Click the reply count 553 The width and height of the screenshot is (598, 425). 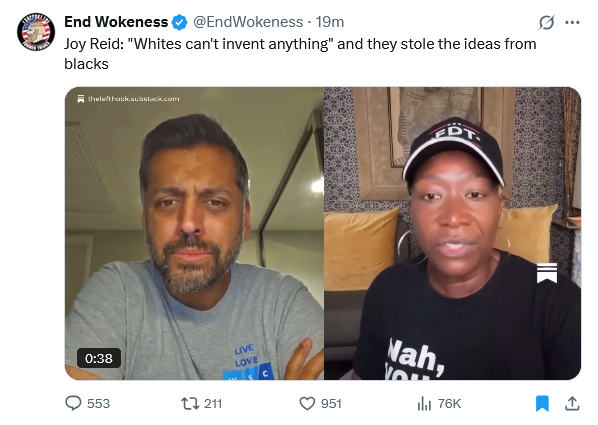pyautogui.click(x=98, y=403)
